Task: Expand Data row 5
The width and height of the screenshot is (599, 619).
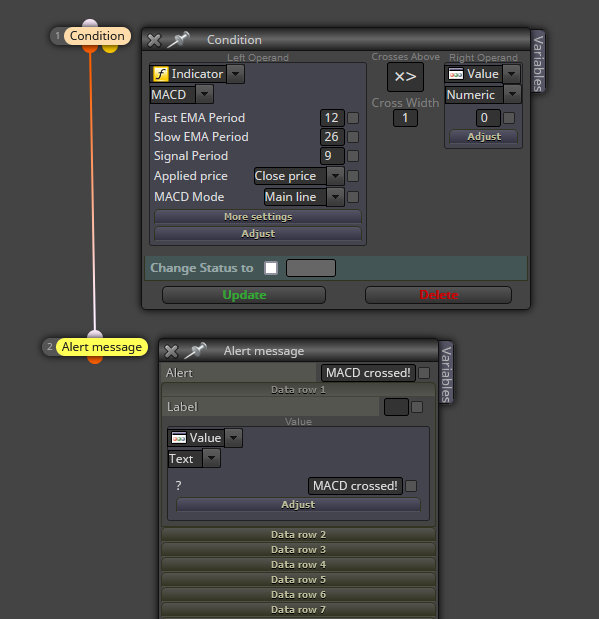Action: (298, 580)
